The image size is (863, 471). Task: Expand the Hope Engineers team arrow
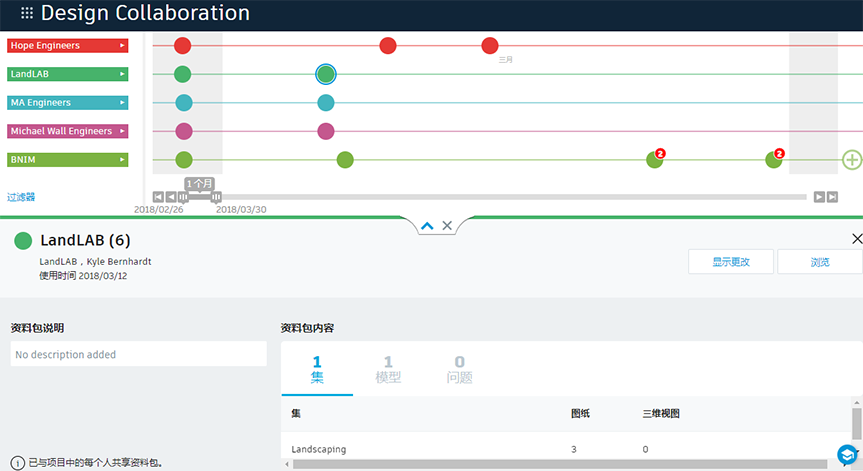click(122, 45)
